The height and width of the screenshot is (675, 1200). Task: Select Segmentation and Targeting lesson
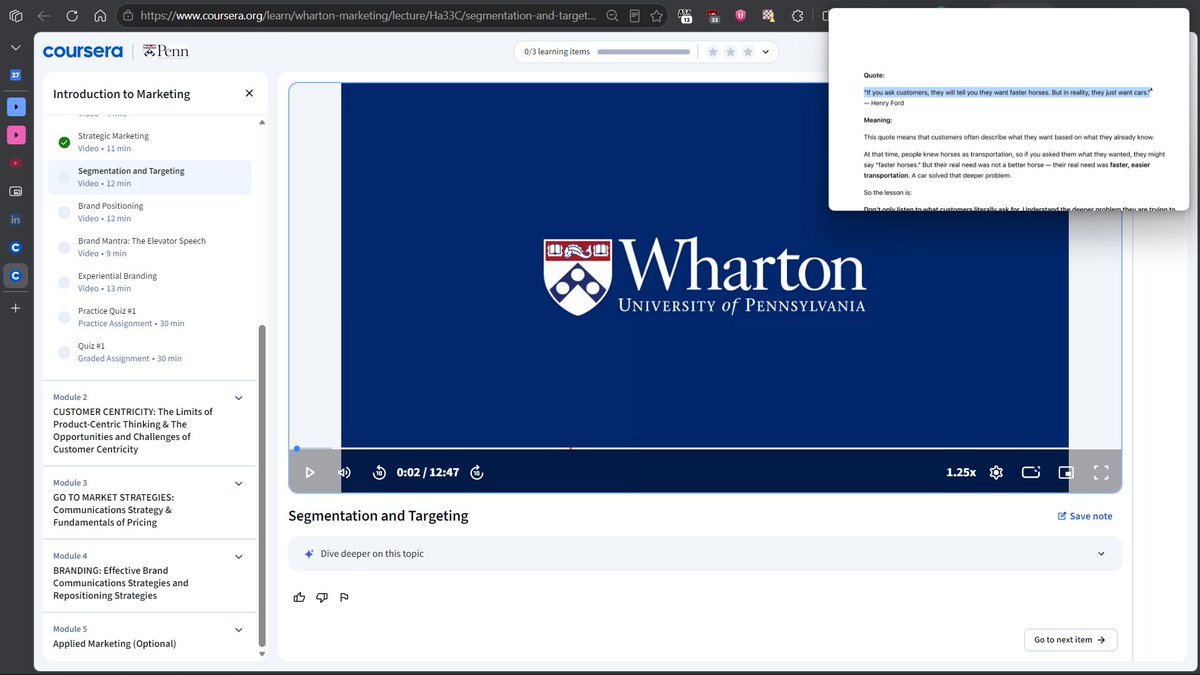click(150, 177)
